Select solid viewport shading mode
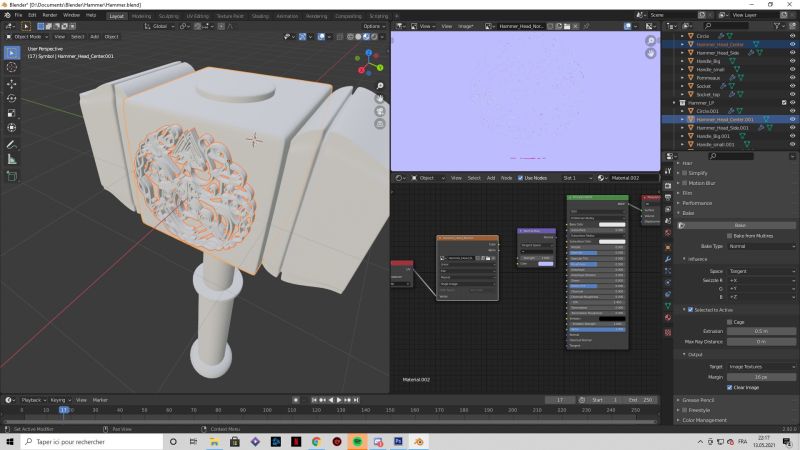800x450 pixels. (x=358, y=37)
